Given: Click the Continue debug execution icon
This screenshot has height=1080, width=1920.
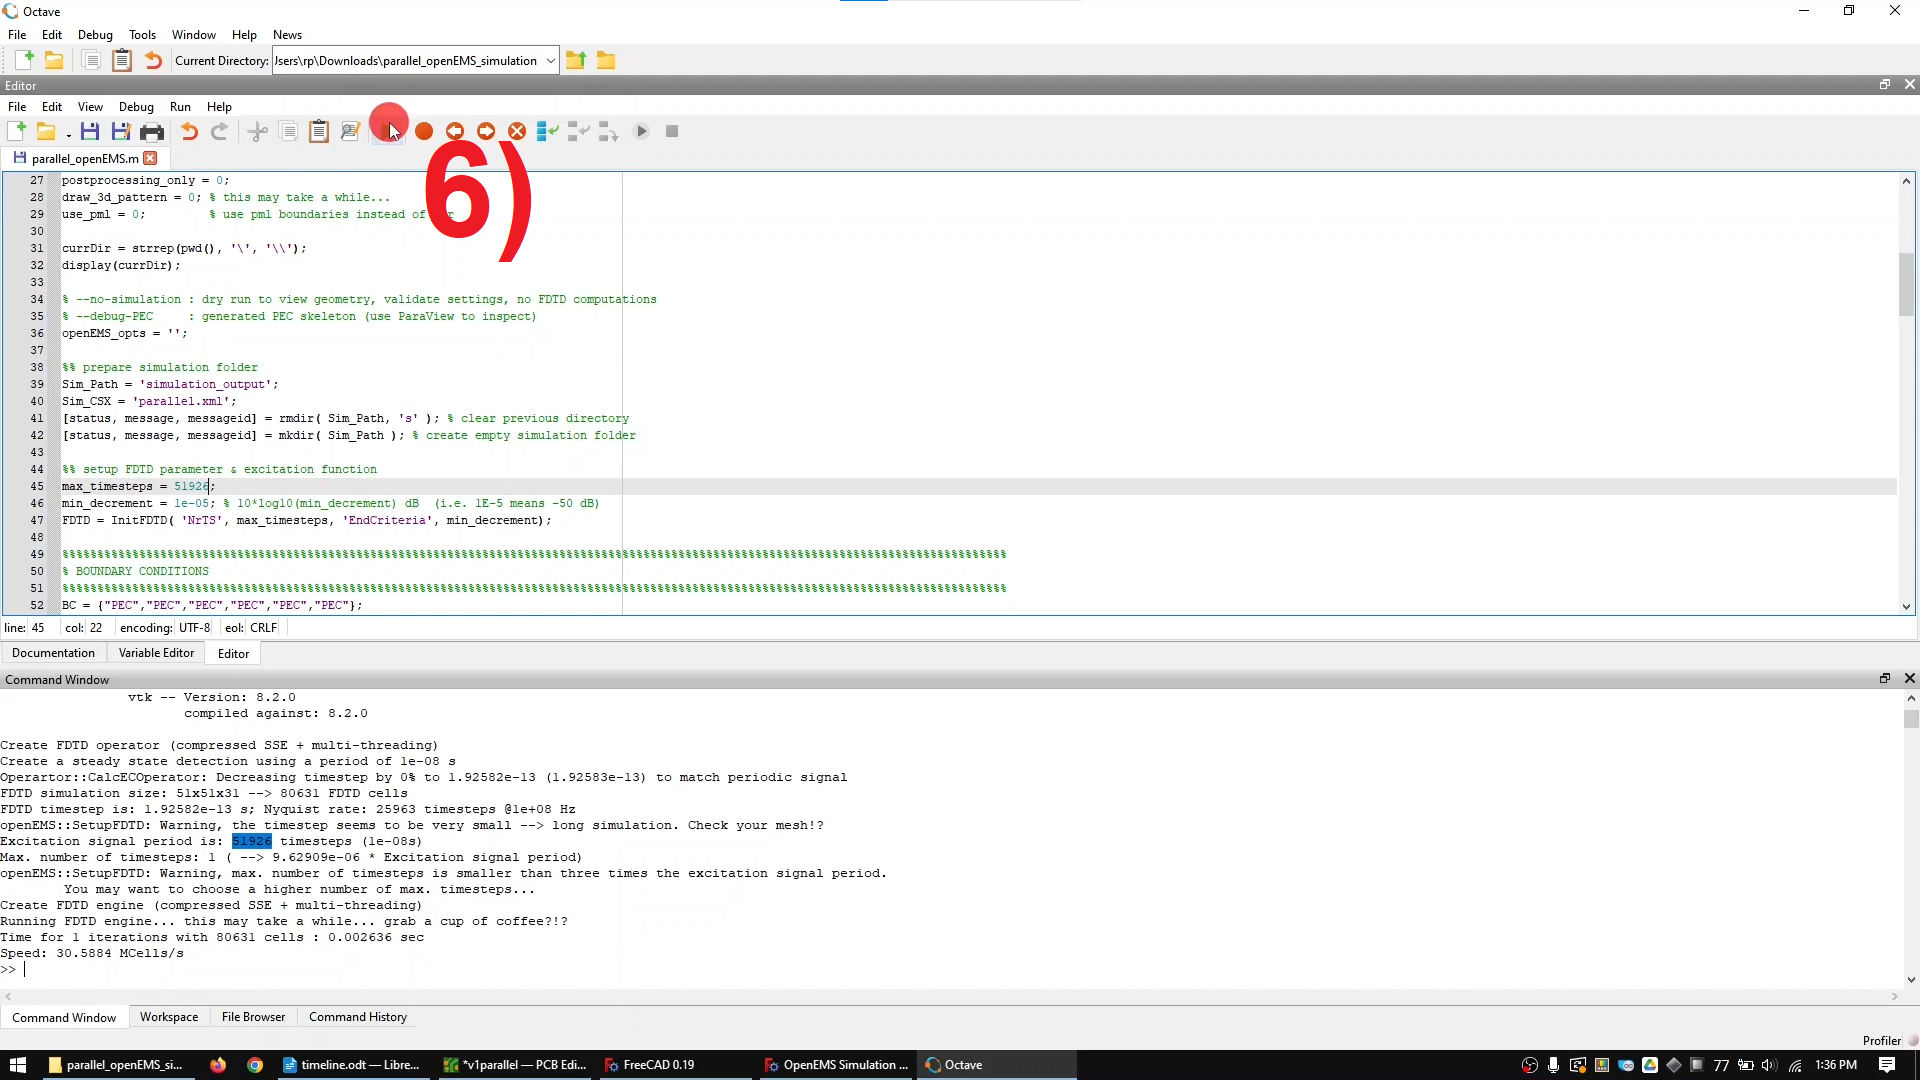Looking at the screenshot, I should (x=640, y=131).
